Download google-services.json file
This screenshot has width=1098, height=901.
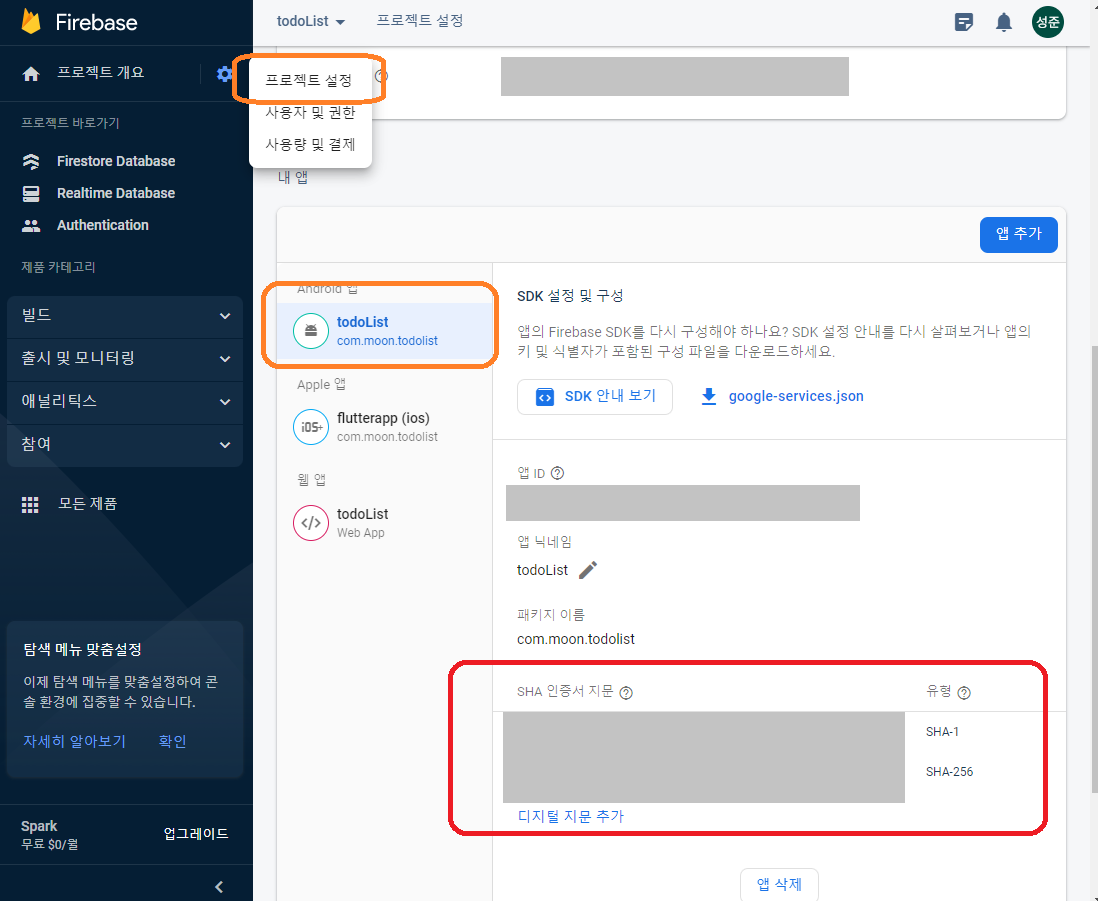tap(782, 396)
